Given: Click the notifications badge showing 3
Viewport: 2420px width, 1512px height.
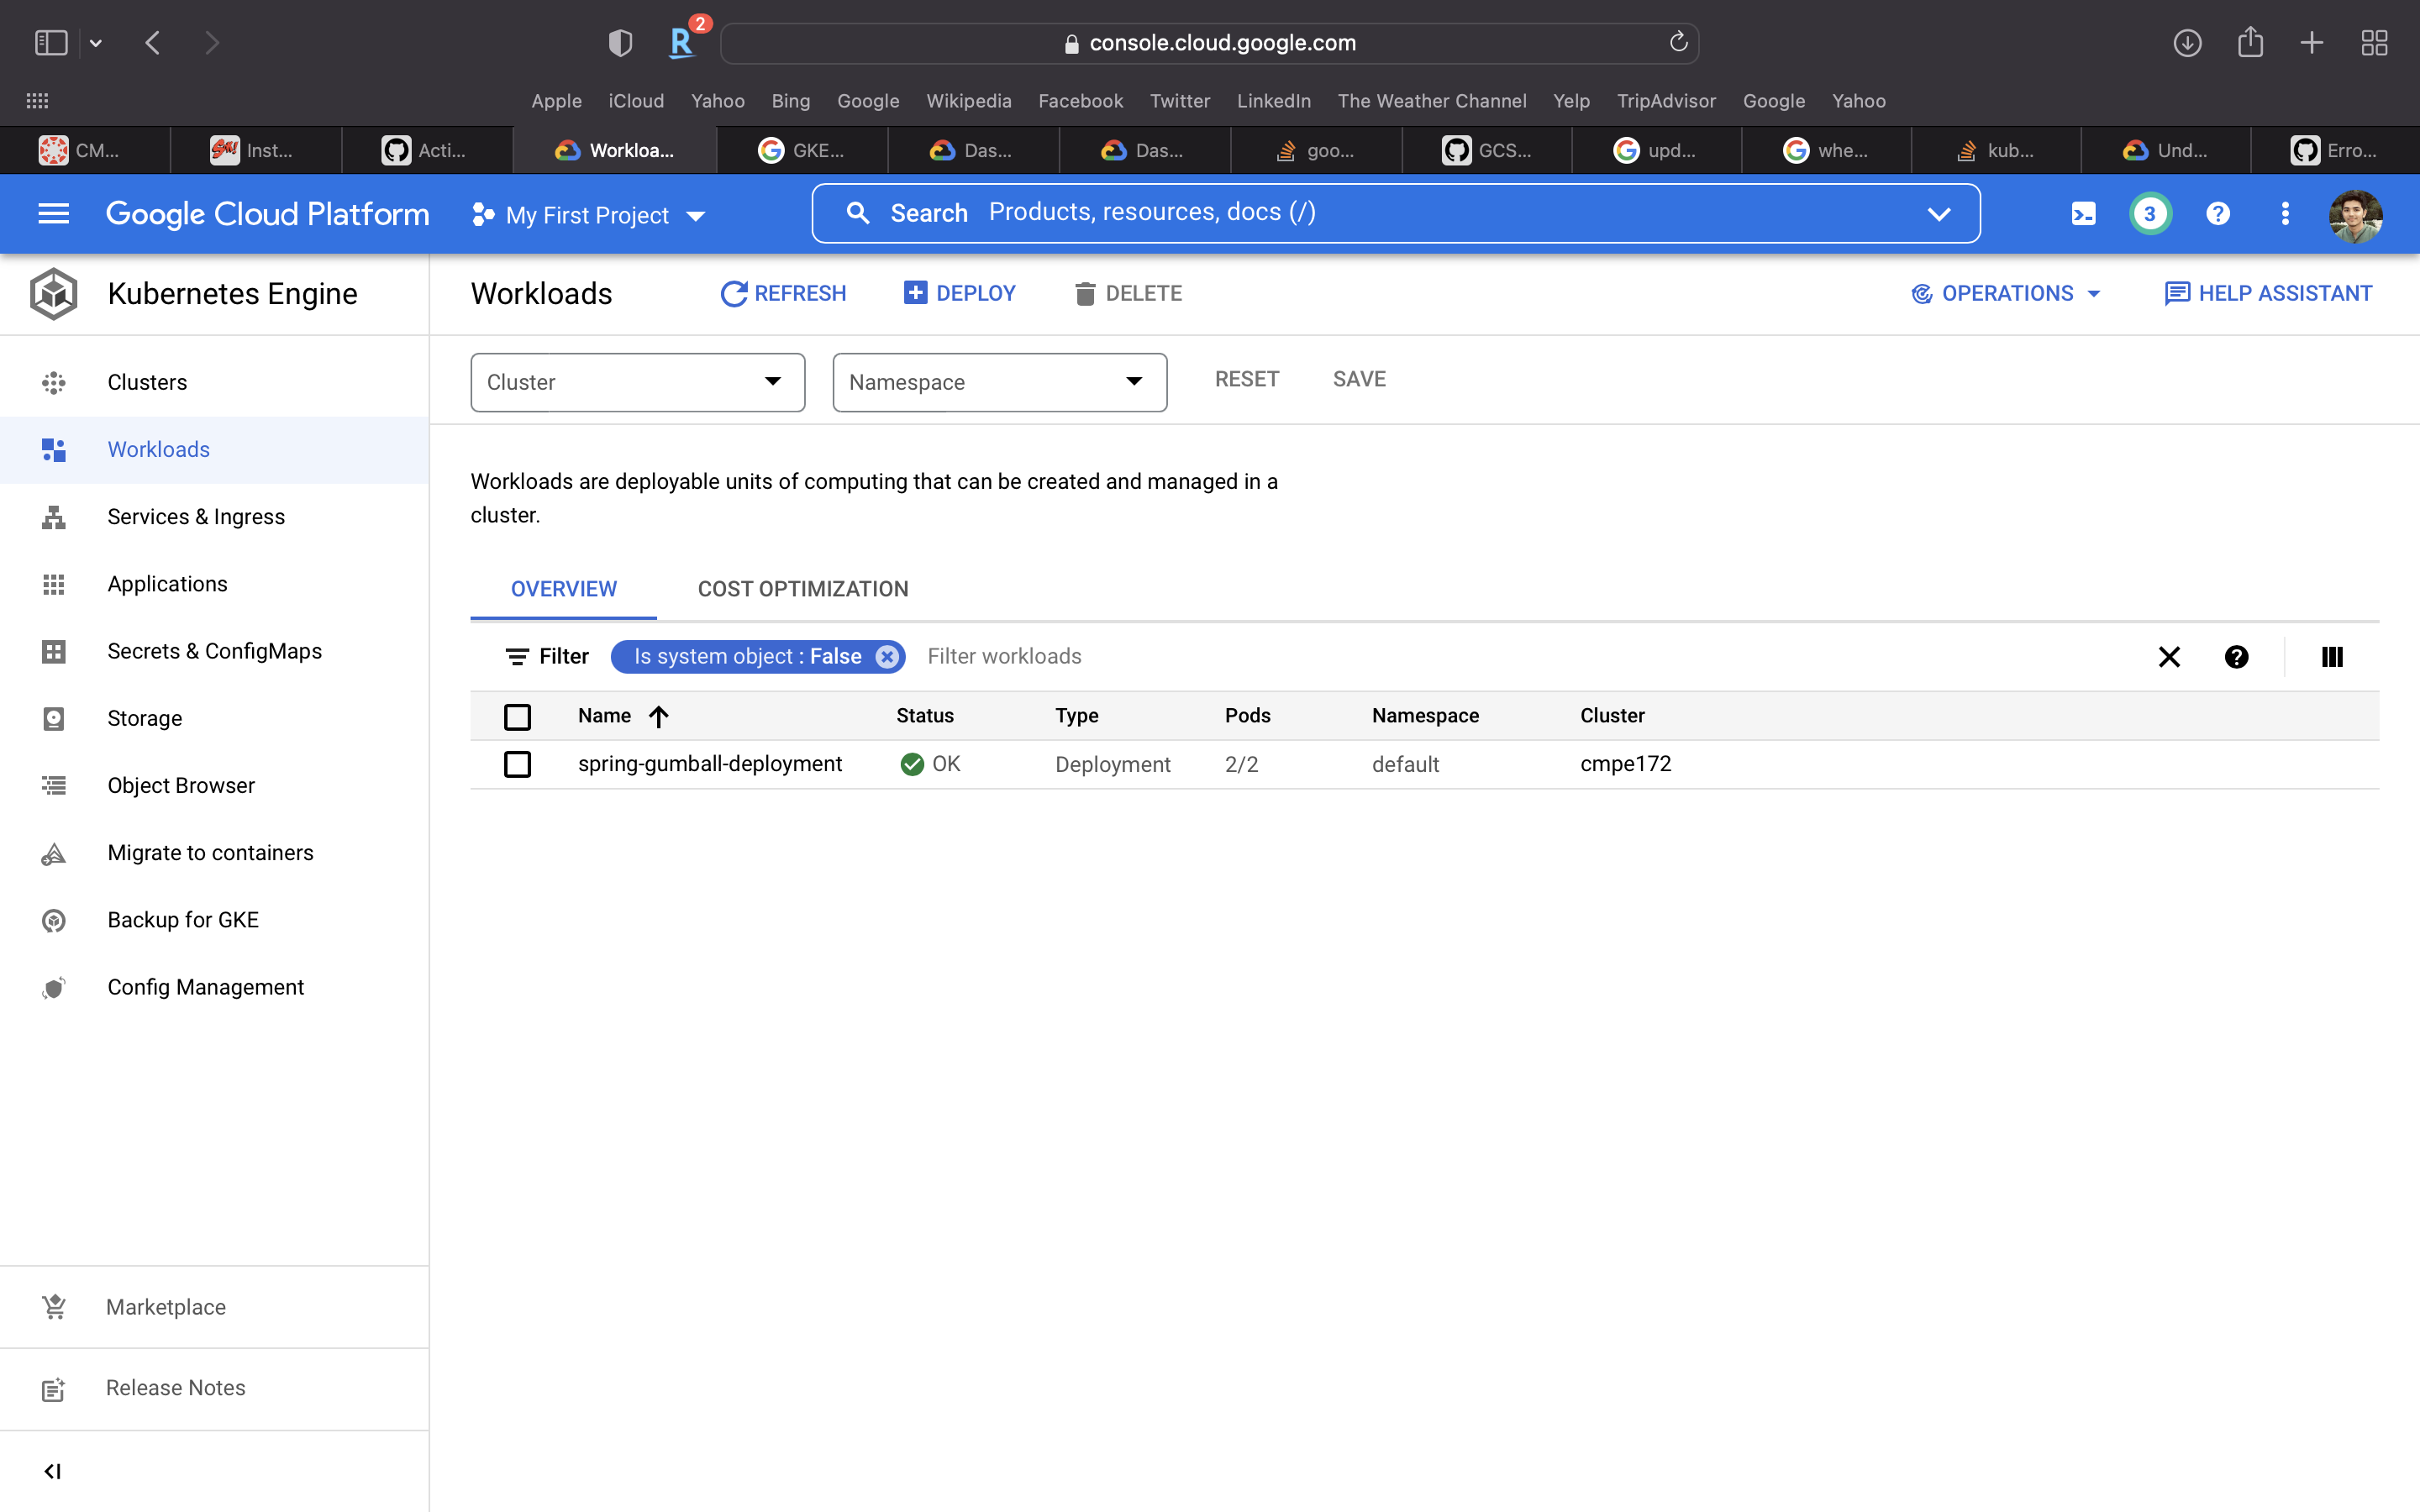Looking at the screenshot, I should pyautogui.click(x=2149, y=213).
